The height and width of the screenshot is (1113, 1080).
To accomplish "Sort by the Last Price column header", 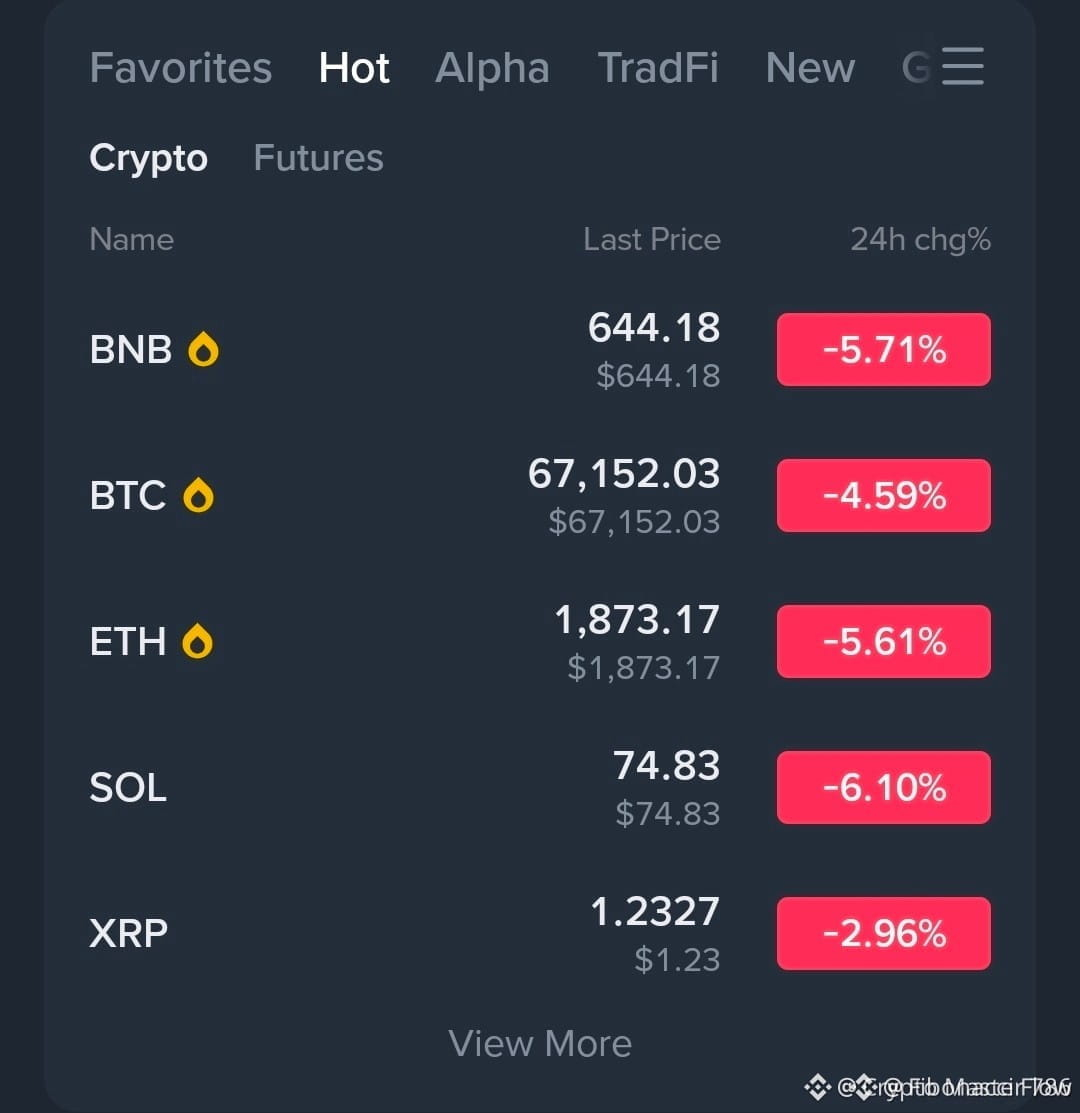I will 652,240.
